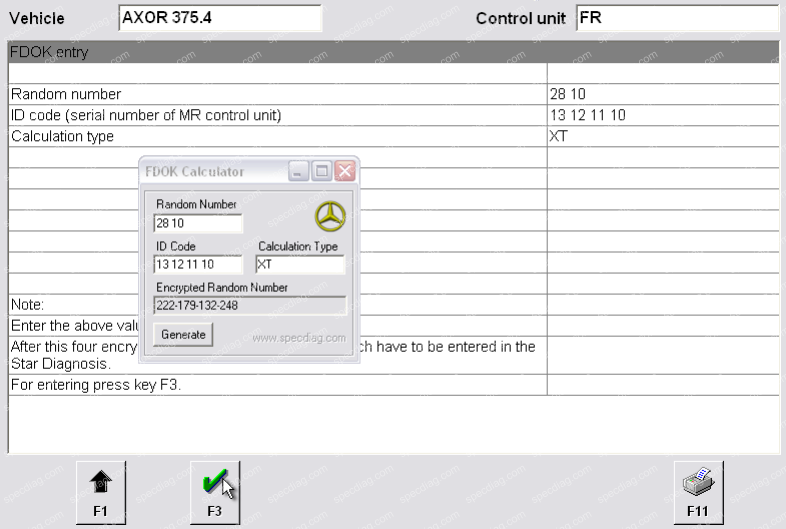The width and height of the screenshot is (786, 529).
Task: Click the Mercedes star logo in calculator
Action: pyautogui.click(x=330, y=215)
